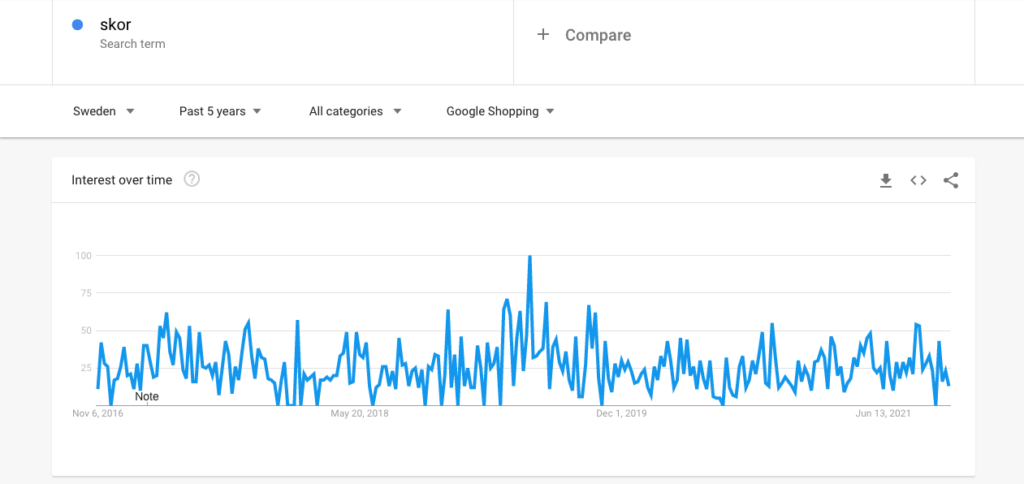Click the Note marker on the chart
The height and width of the screenshot is (484, 1024).
click(x=147, y=396)
